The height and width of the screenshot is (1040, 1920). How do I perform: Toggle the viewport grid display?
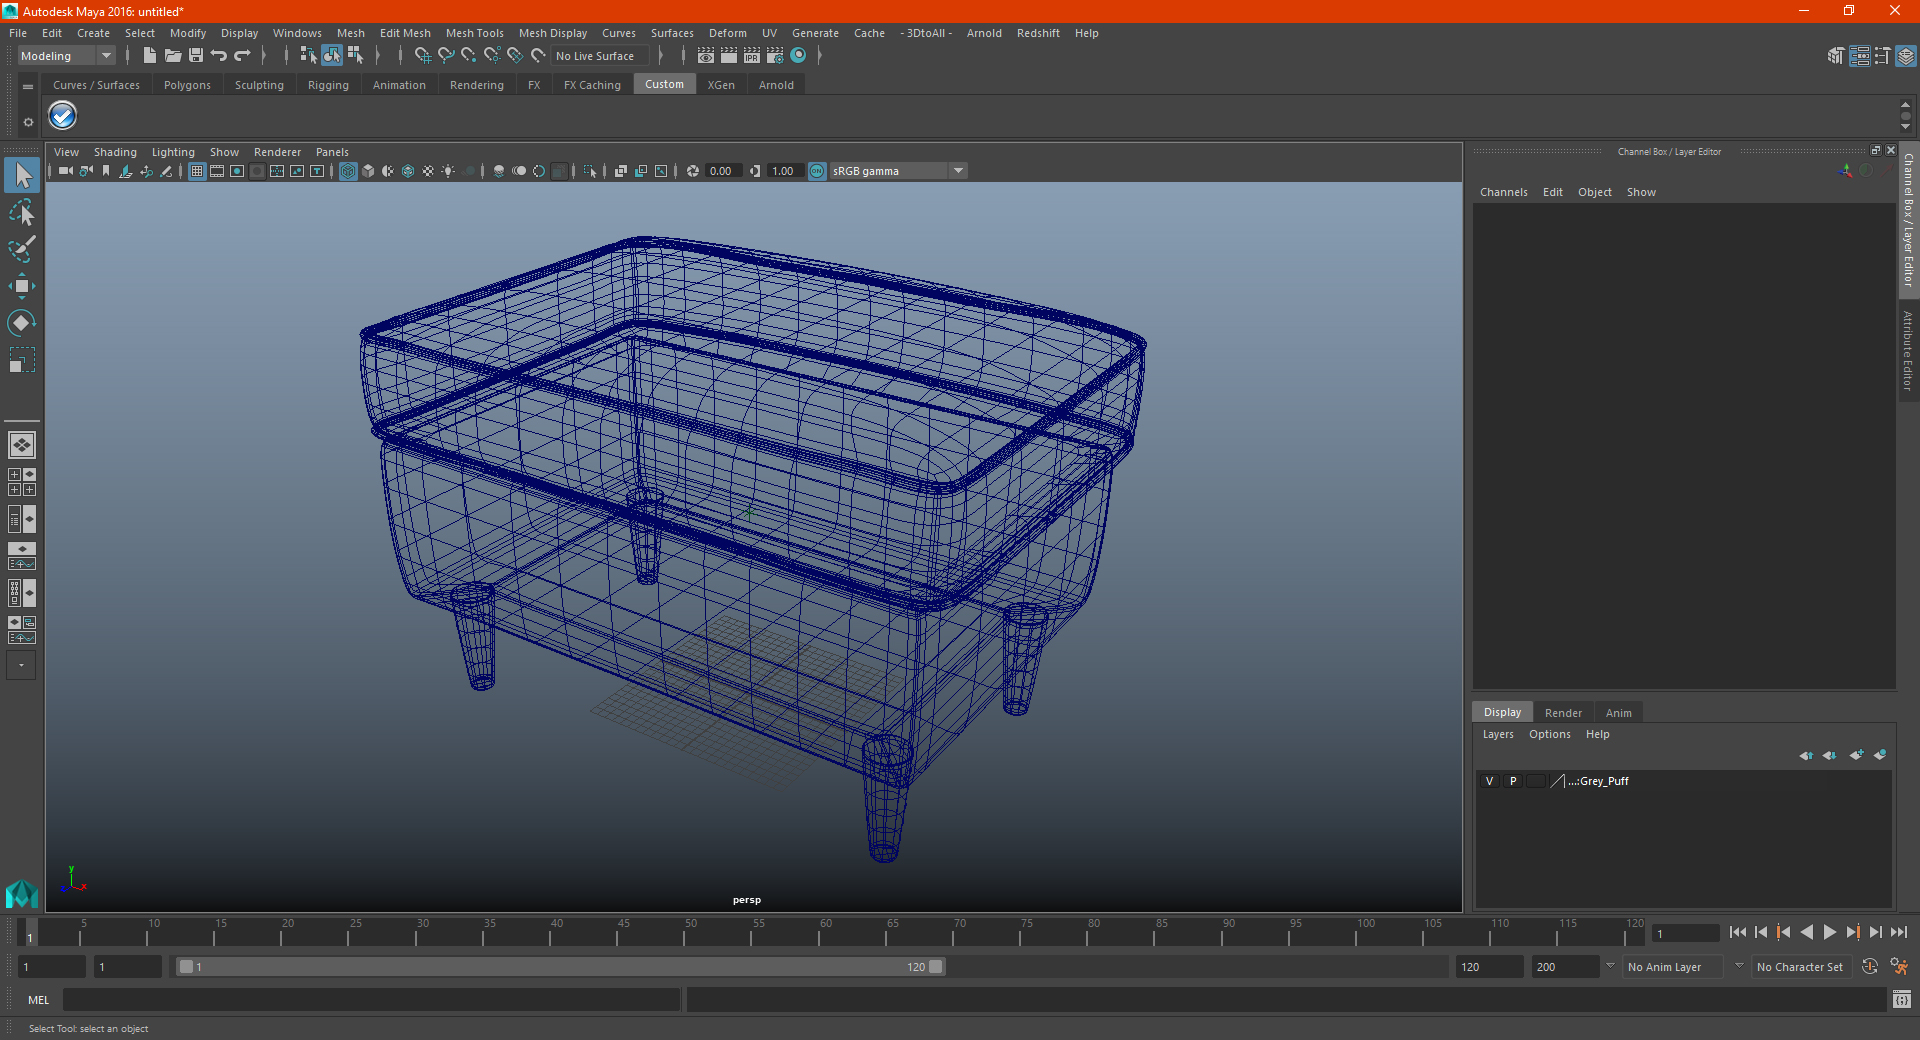click(197, 171)
